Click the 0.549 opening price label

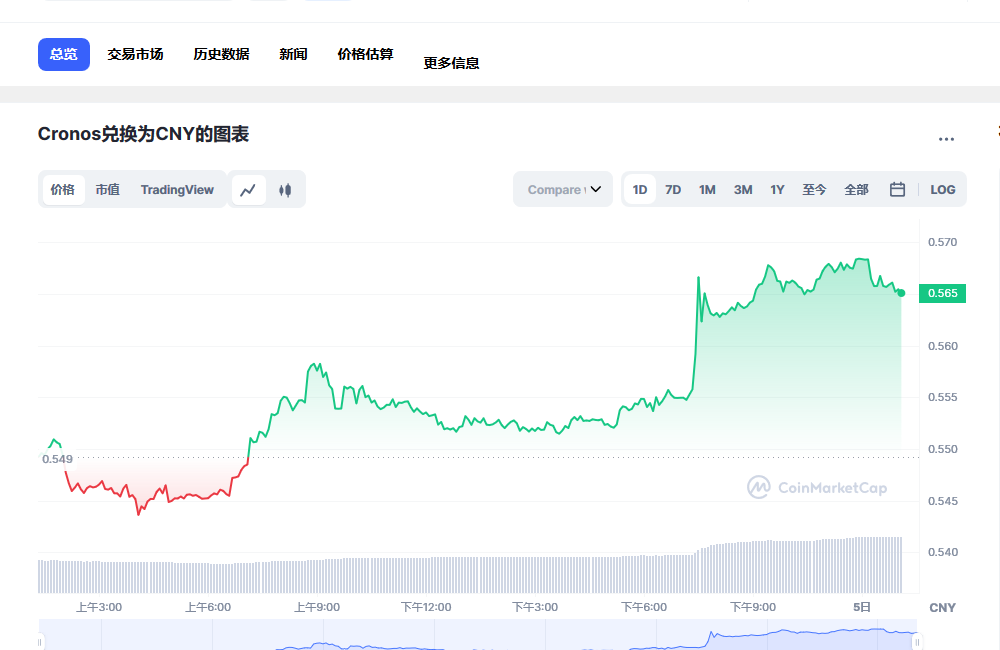tap(57, 459)
